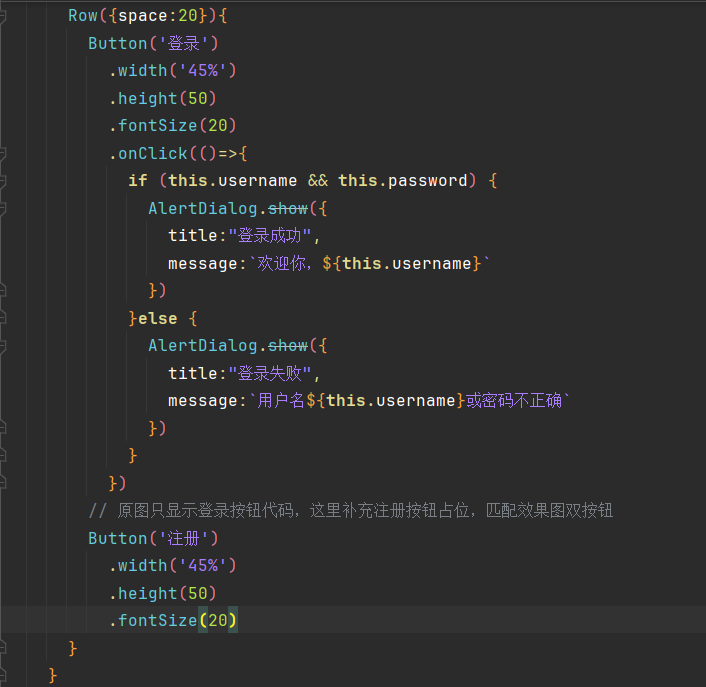This screenshot has width=706, height=687.
Task: Click the title "登录失败" line
Action: pos(244,373)
